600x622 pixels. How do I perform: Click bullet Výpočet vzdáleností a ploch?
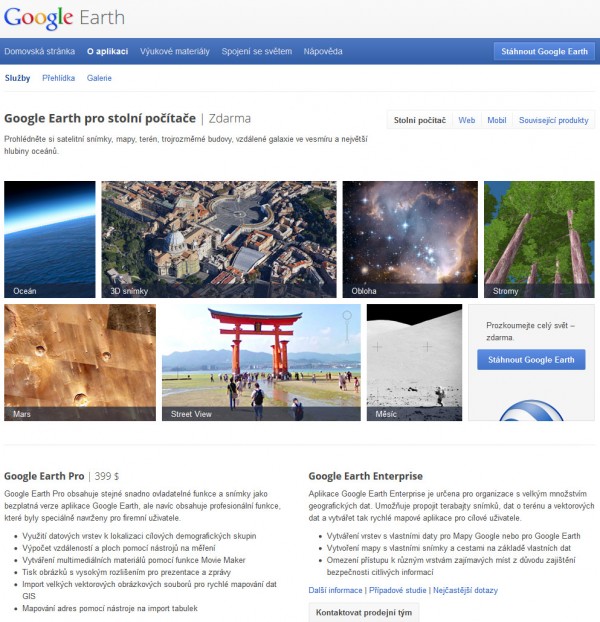click(x=119, y=548)
